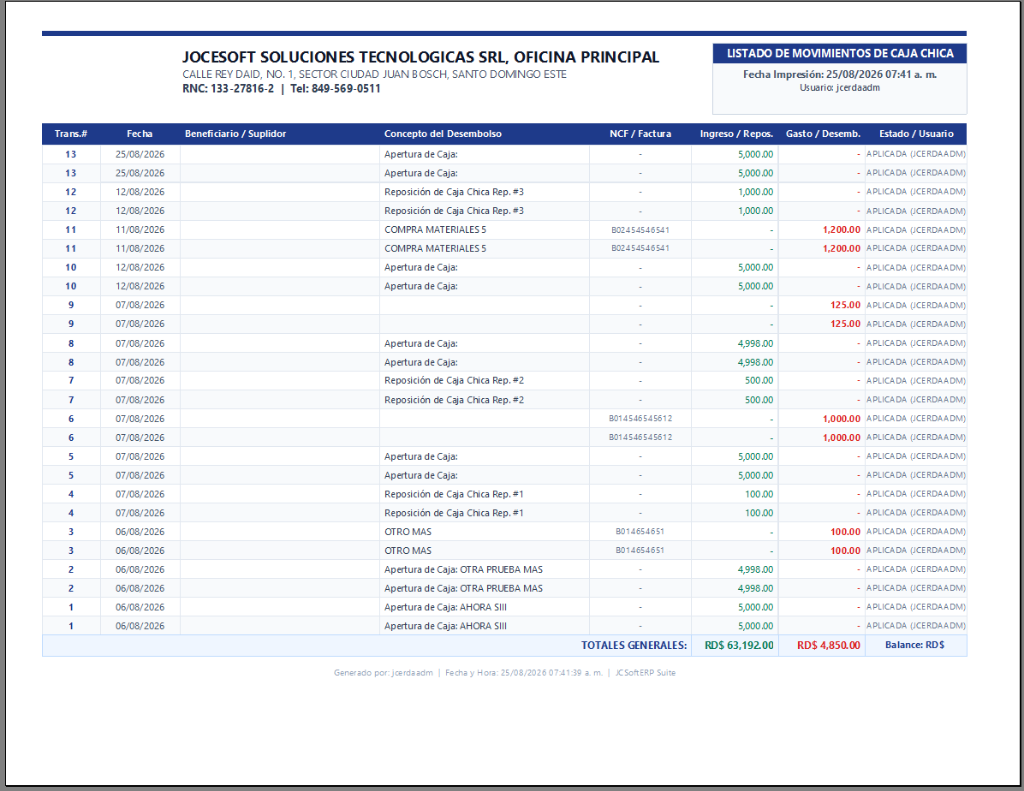Select the "NCF / Factura" column header
Screen dimensions: 1024x791
point(640,134)
